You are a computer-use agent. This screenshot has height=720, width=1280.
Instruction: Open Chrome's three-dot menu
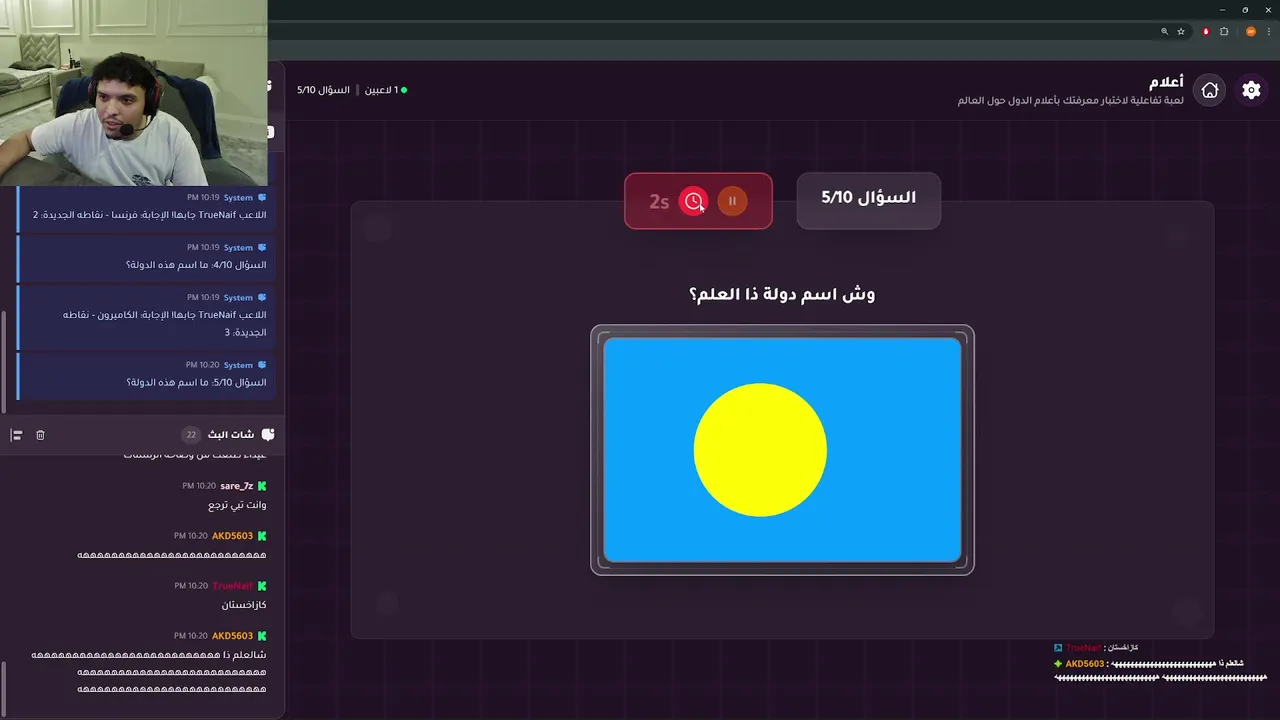(x=1268, y=32)
